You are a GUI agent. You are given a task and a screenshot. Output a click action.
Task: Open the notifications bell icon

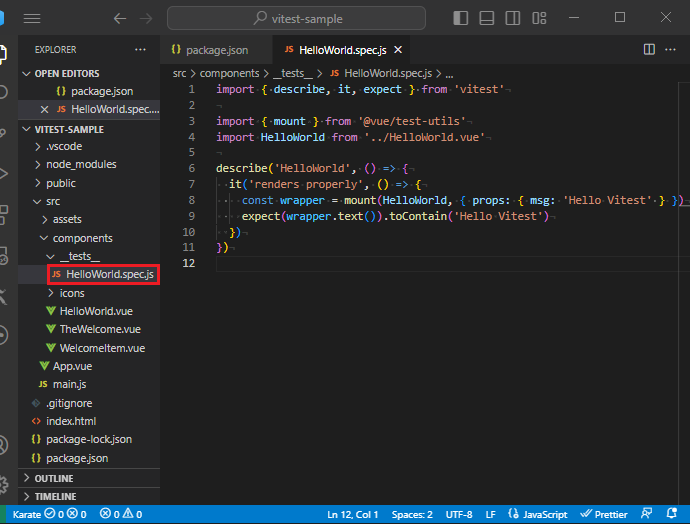point(672,513)
